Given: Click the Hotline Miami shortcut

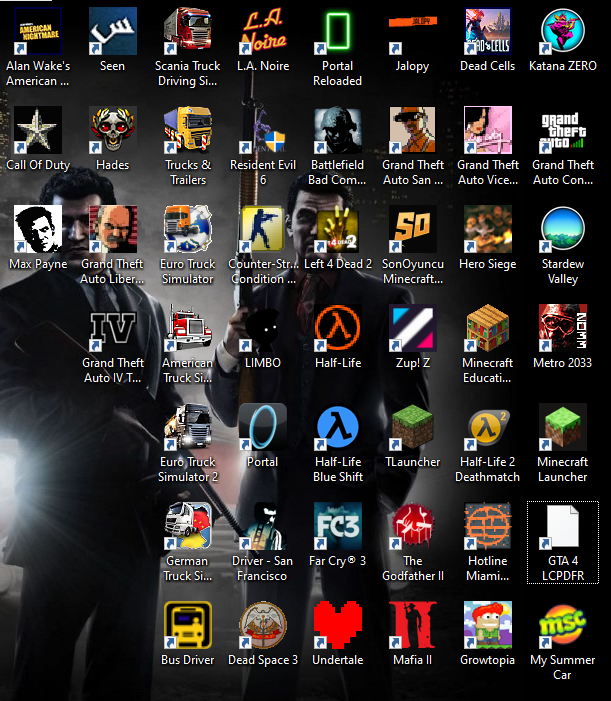Looking at the screenshot, I should click(488, 526).
